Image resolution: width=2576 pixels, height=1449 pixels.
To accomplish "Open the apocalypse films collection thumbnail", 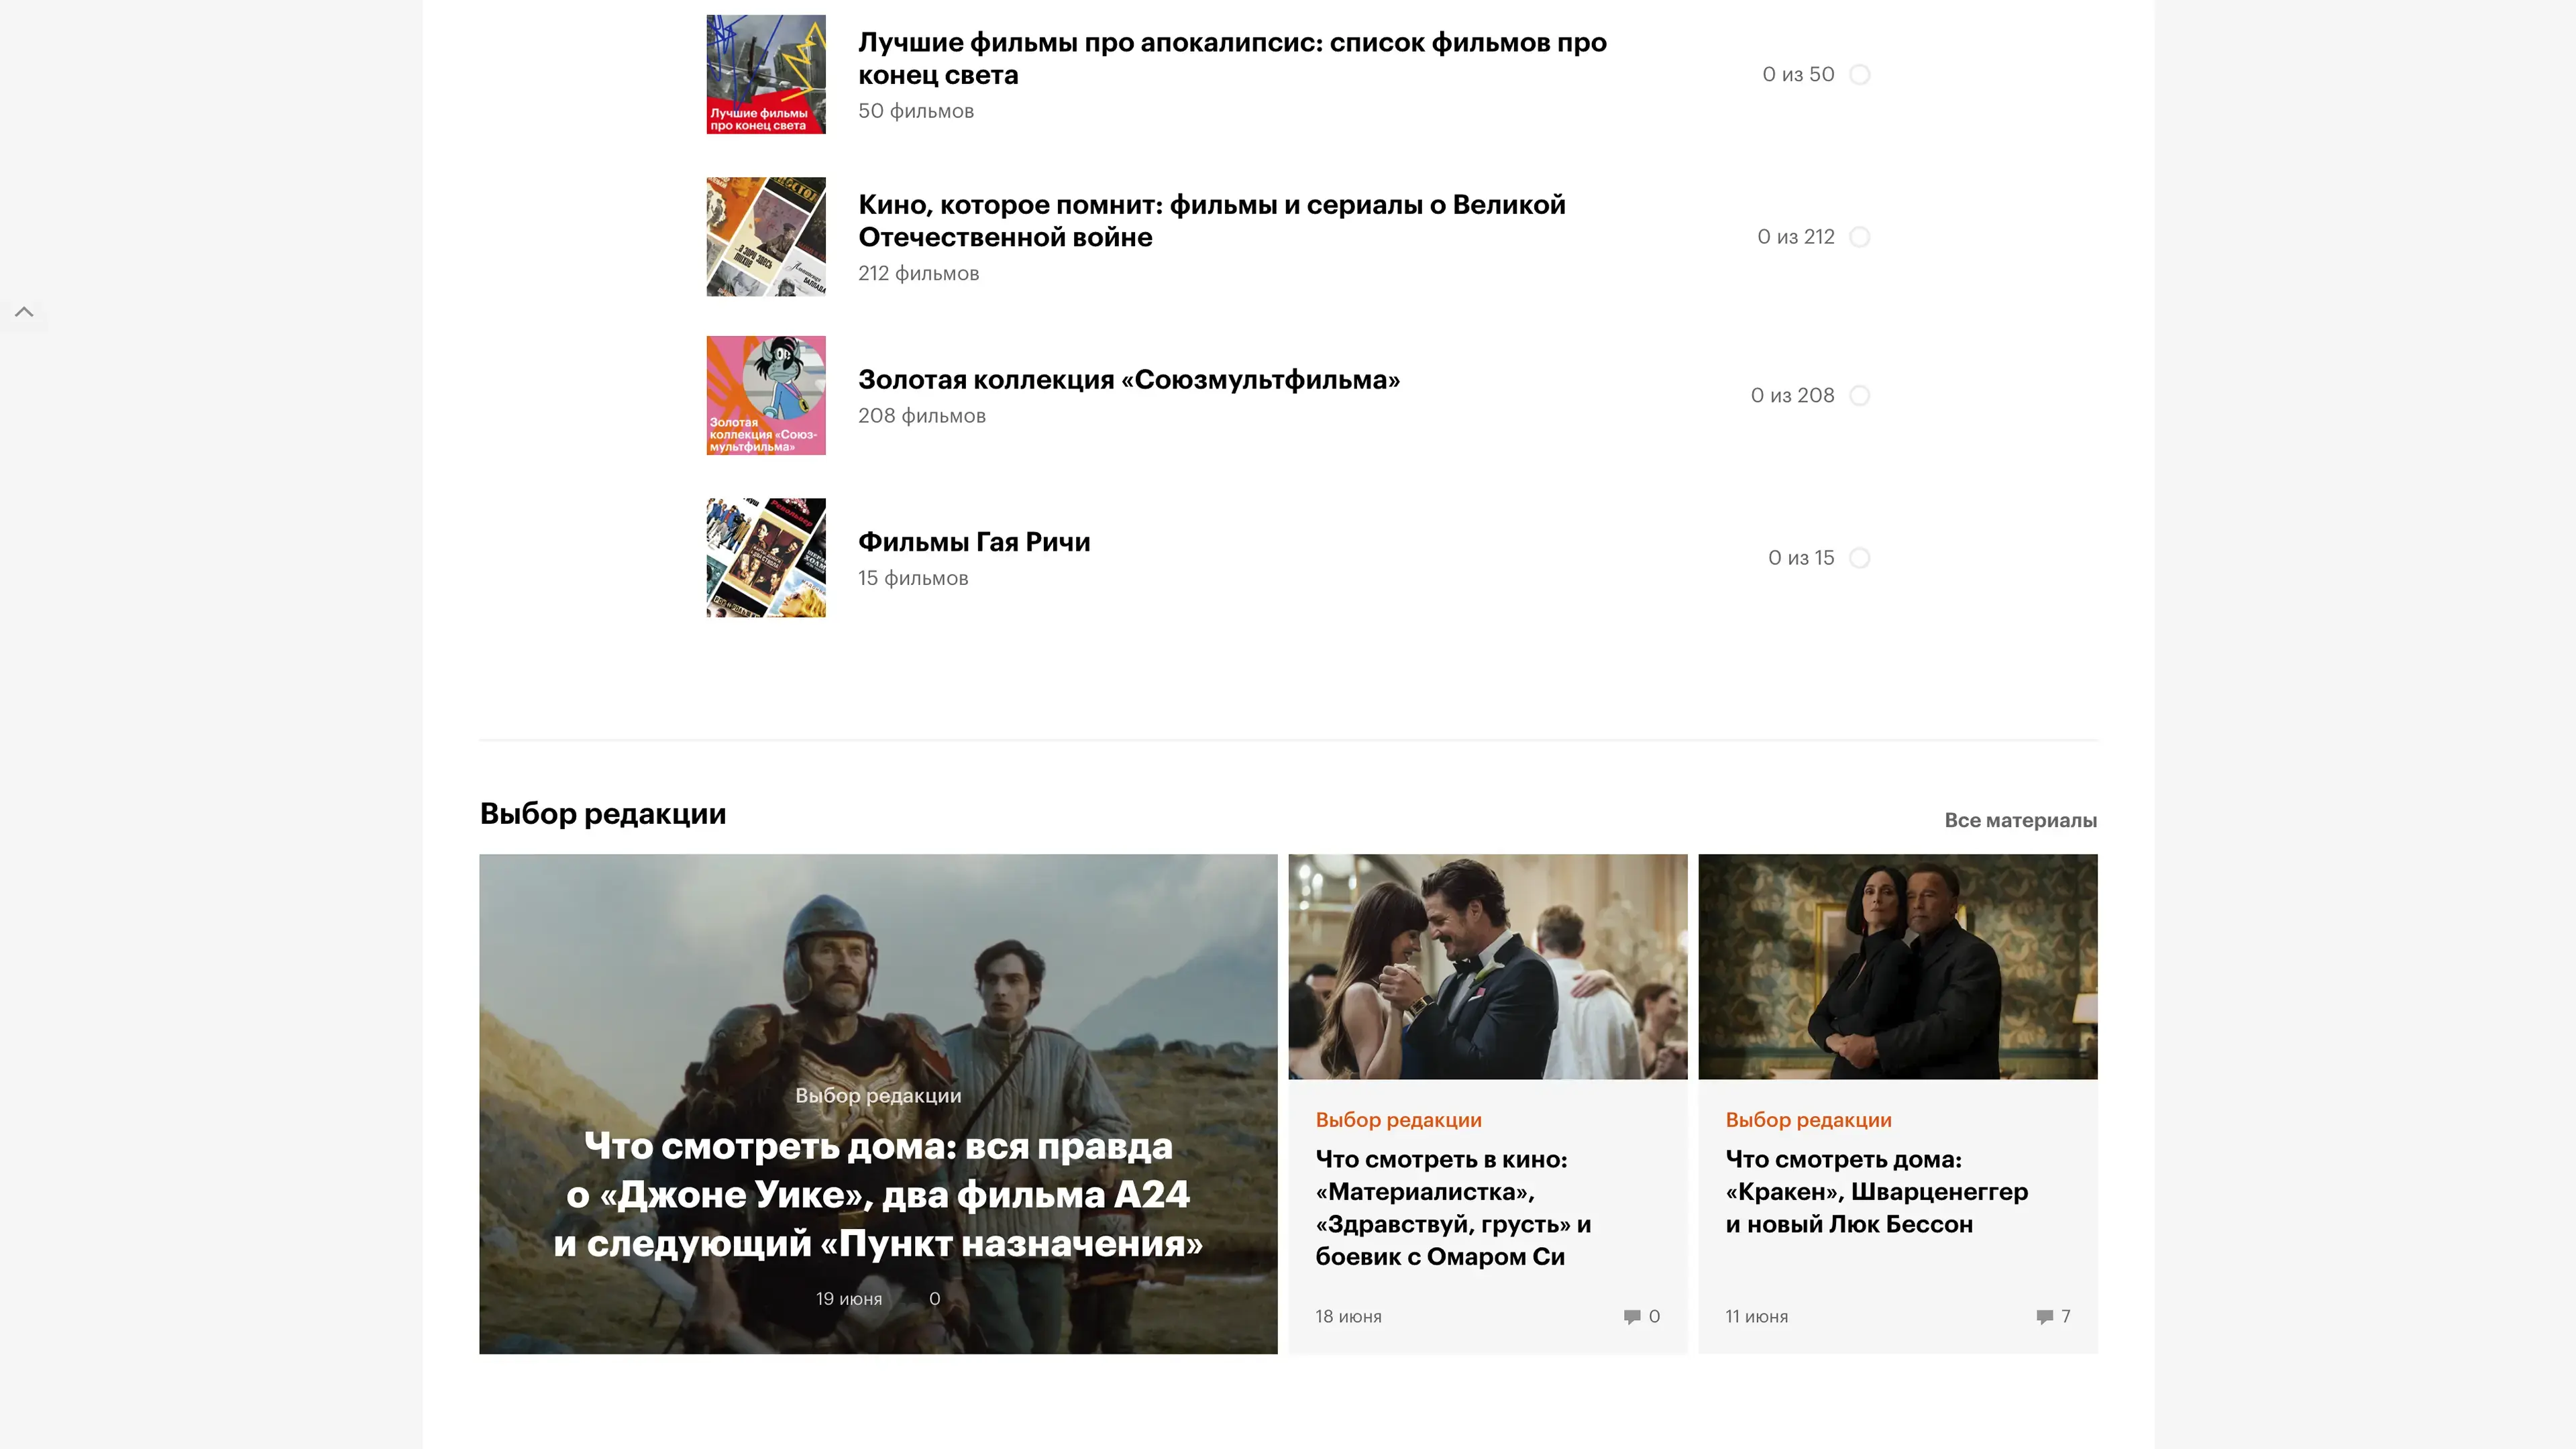I will (x=766, y=74).
